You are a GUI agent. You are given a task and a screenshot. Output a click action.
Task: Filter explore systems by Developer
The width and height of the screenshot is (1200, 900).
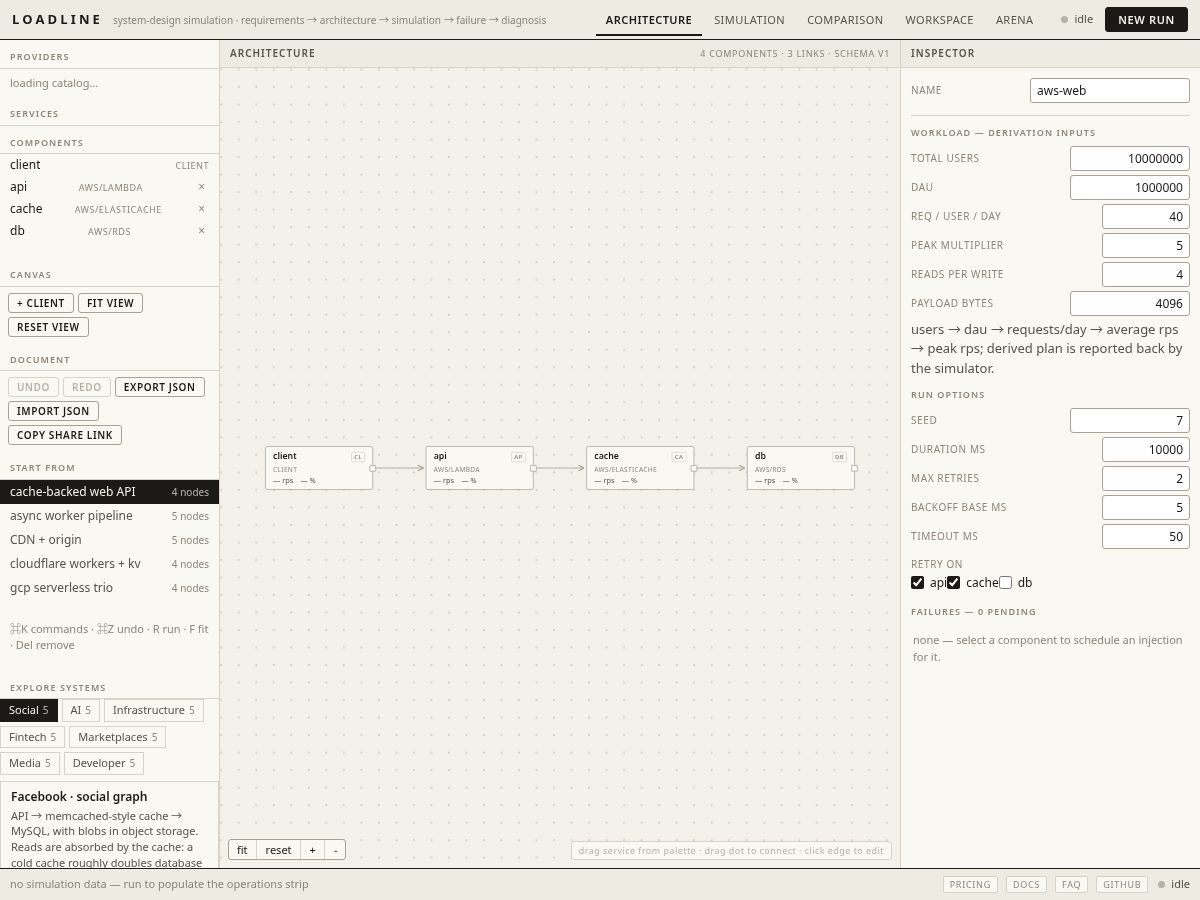pos(104,763)
